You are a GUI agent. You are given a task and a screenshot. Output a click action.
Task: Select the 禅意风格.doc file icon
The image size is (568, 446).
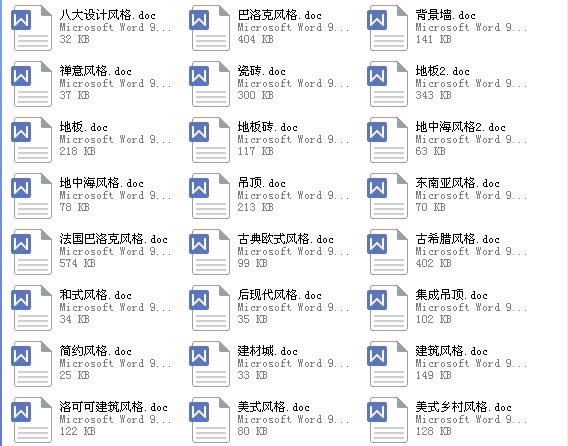tap(32, 84)
